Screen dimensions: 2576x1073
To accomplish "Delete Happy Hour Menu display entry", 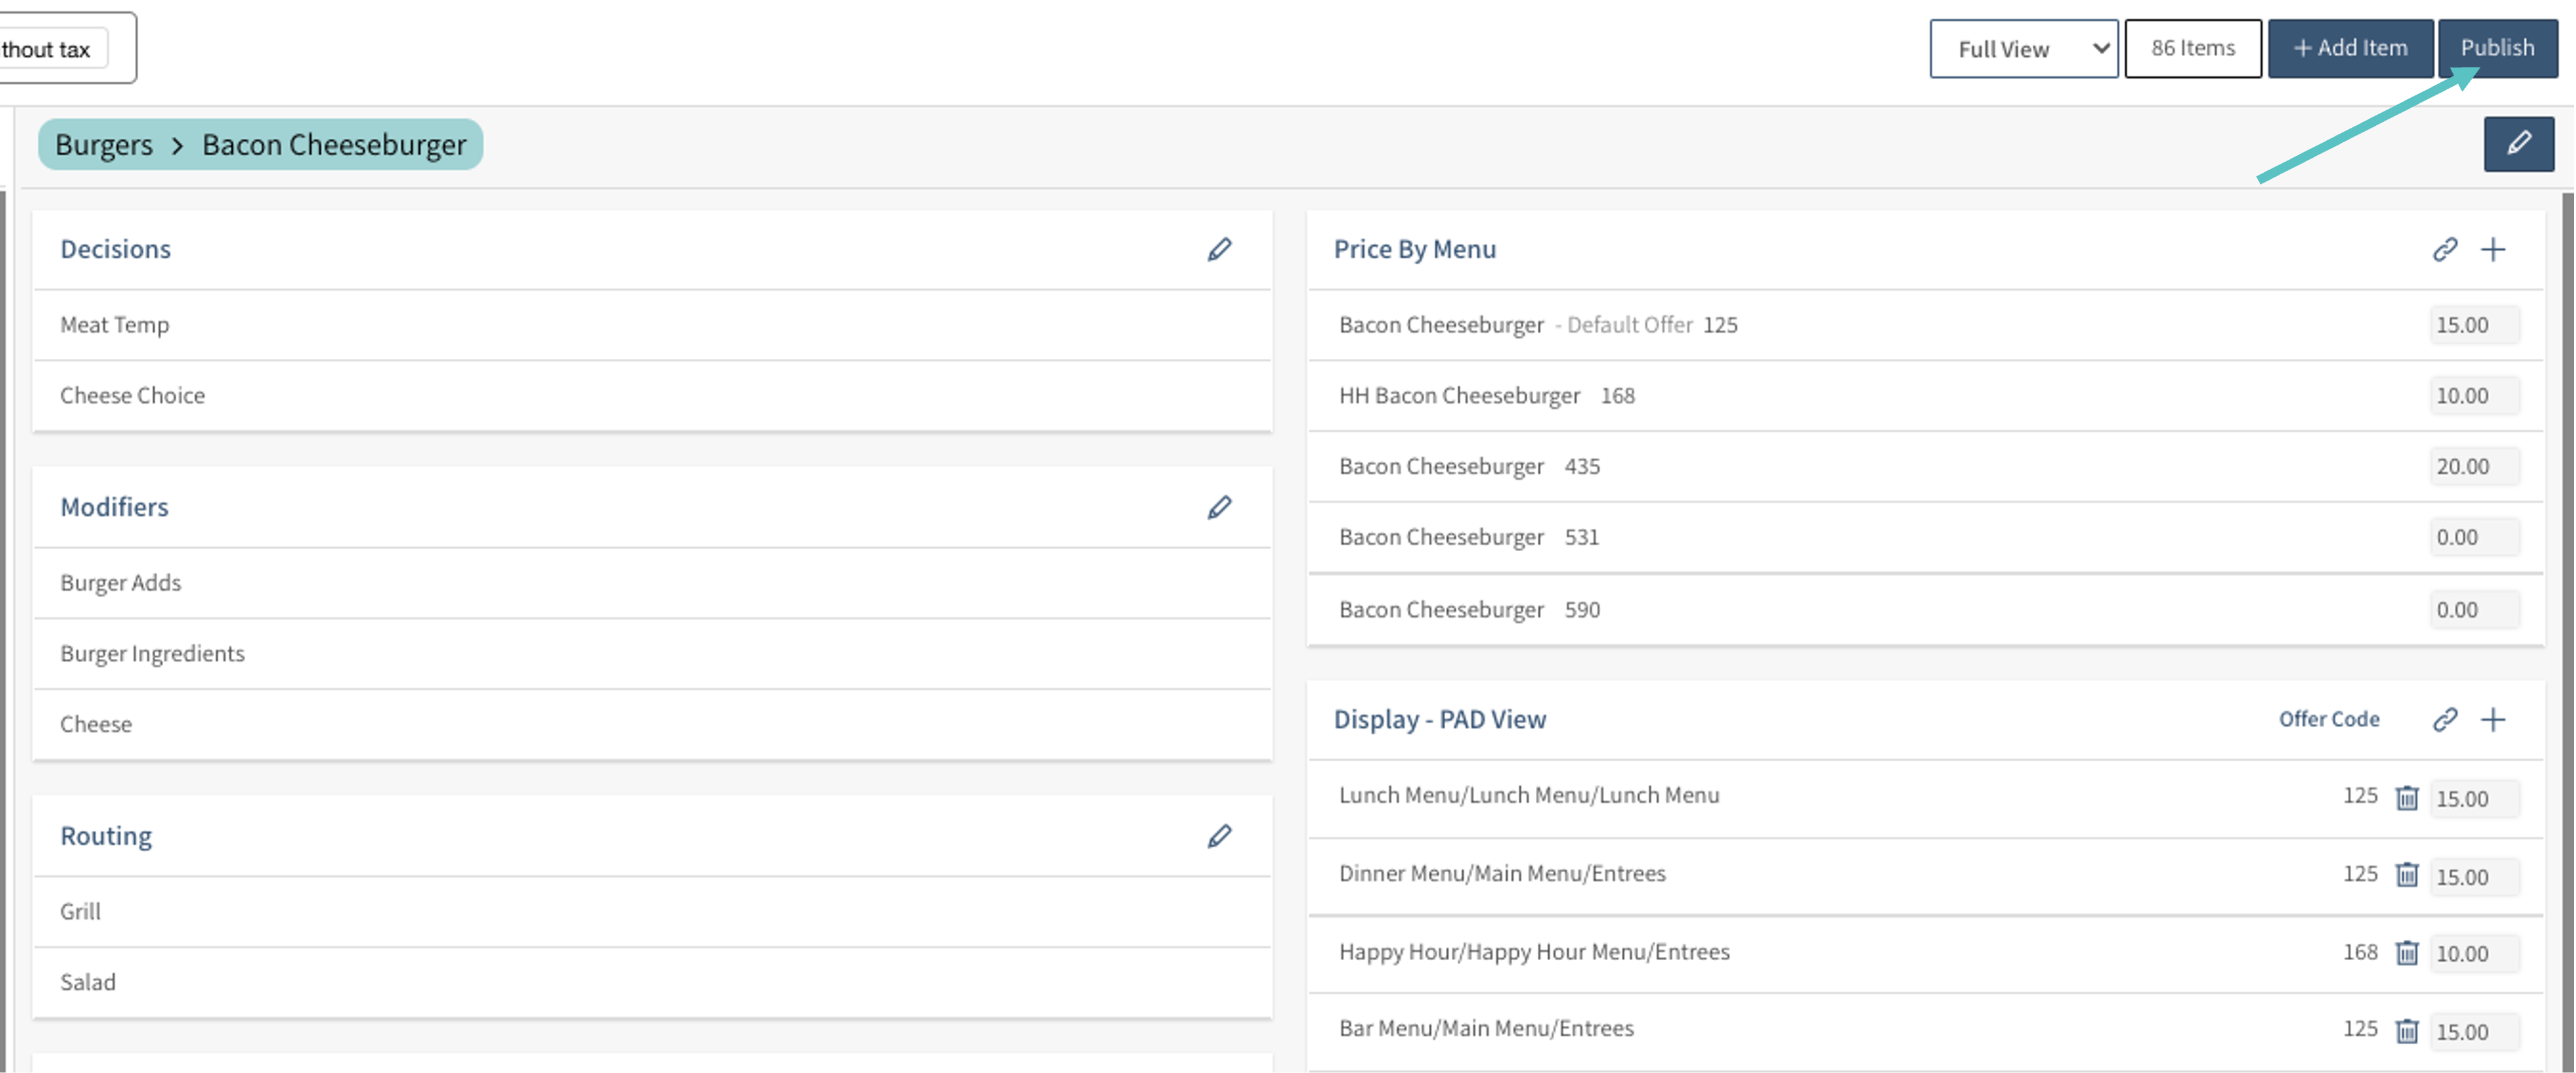I will point(2406,952).
